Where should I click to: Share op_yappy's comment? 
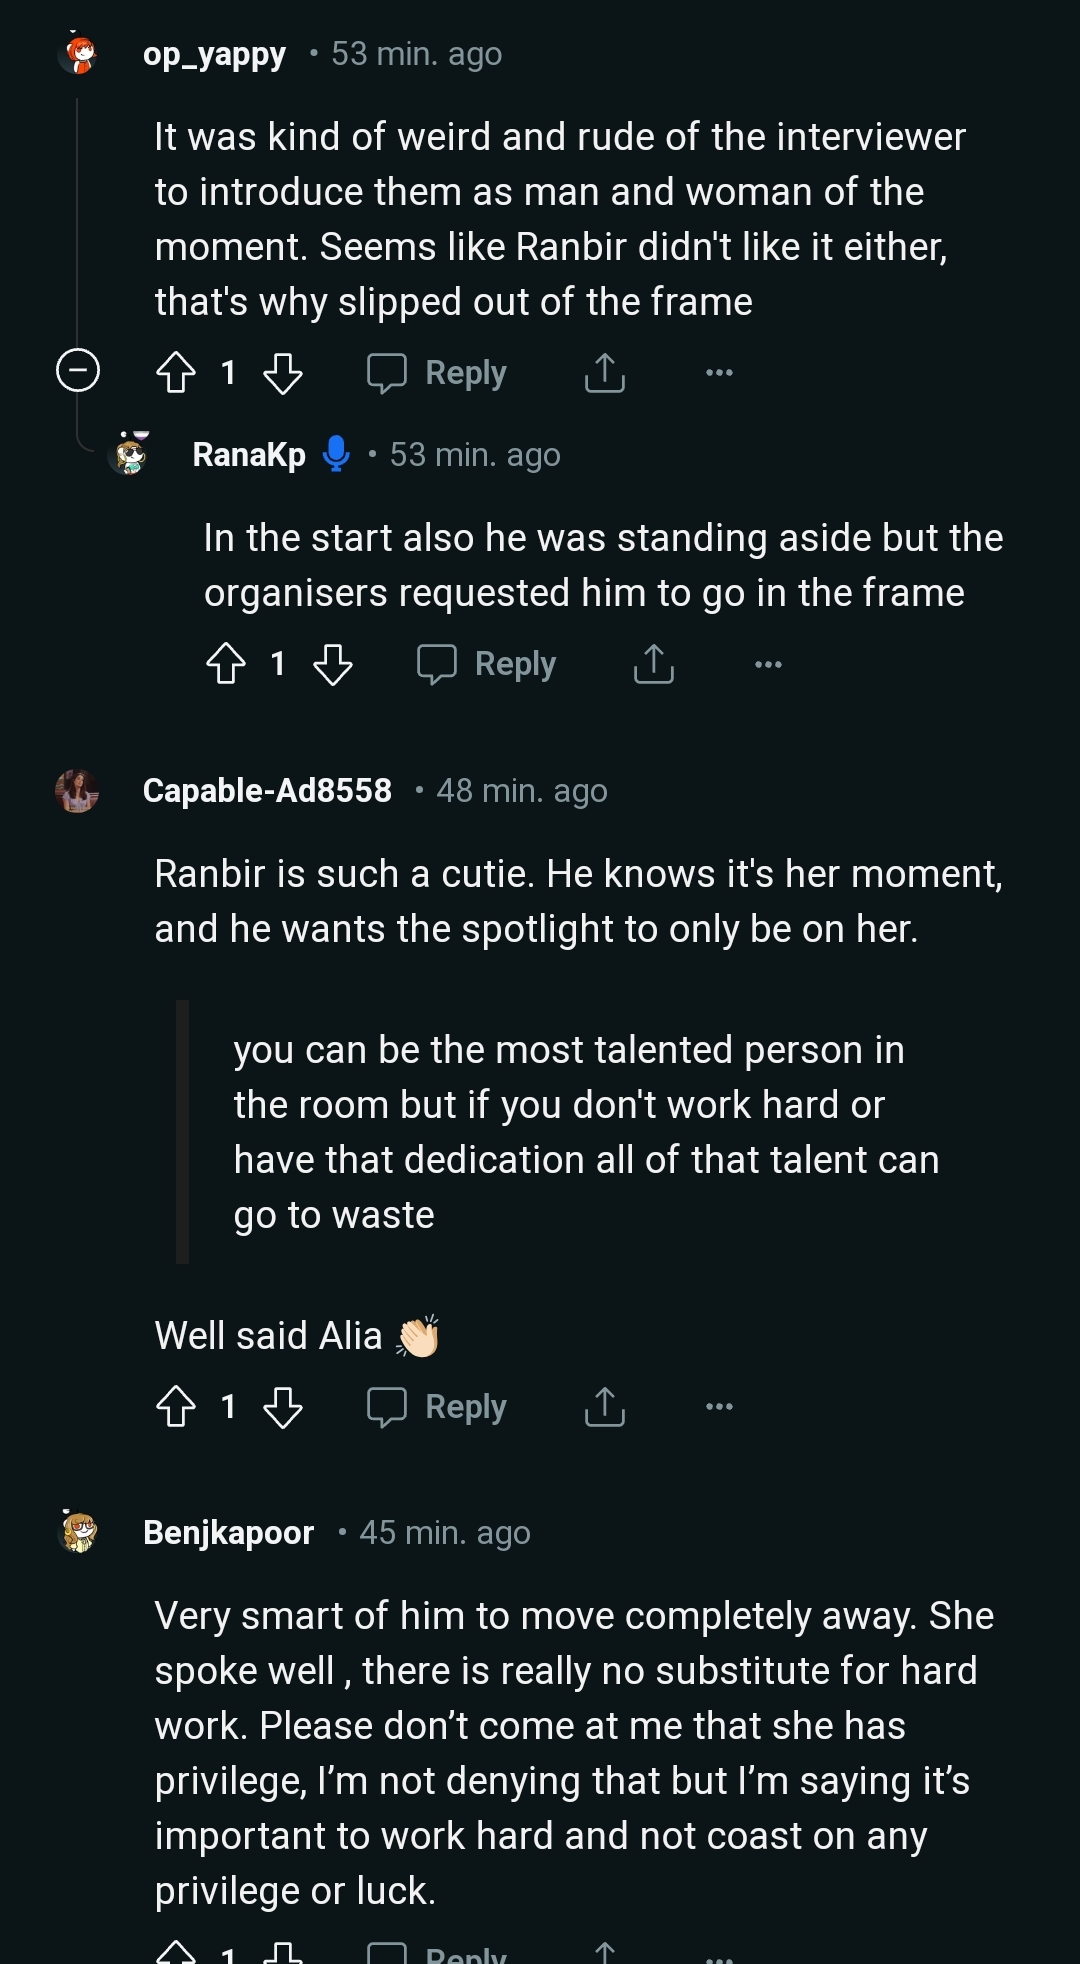pyautogui.click(x=604, y=373)
